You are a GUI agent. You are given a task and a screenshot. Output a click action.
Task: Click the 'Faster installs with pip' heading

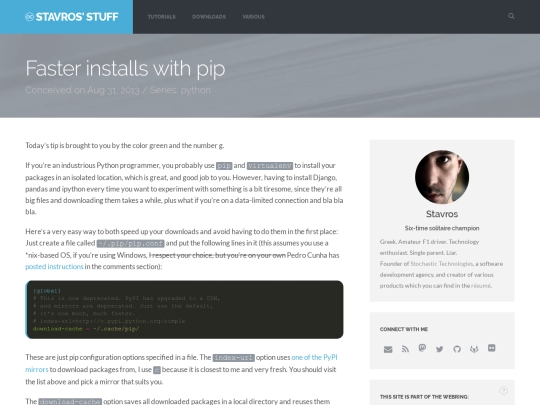click(125, 68)
